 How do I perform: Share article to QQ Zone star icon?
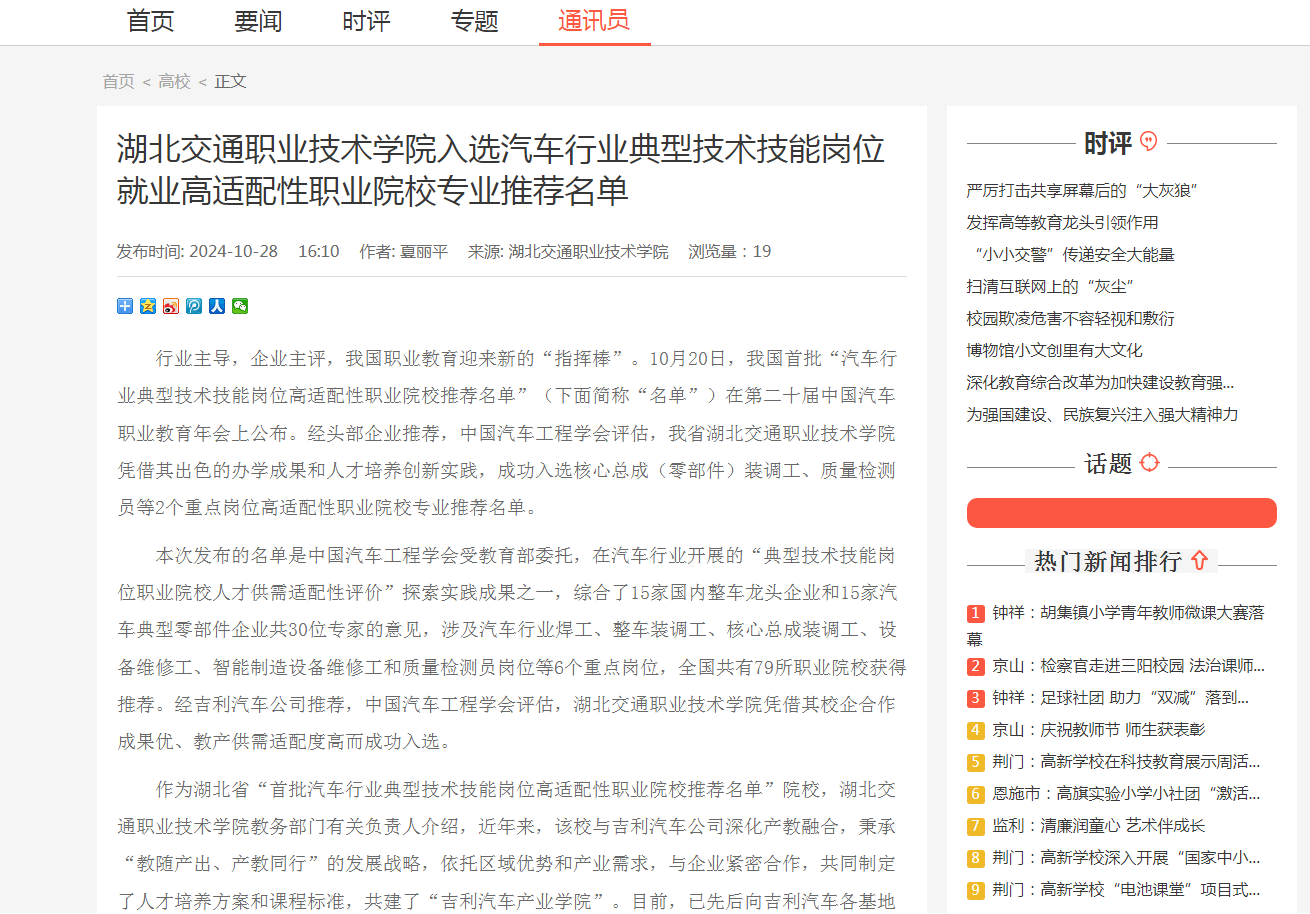[148, 306]
